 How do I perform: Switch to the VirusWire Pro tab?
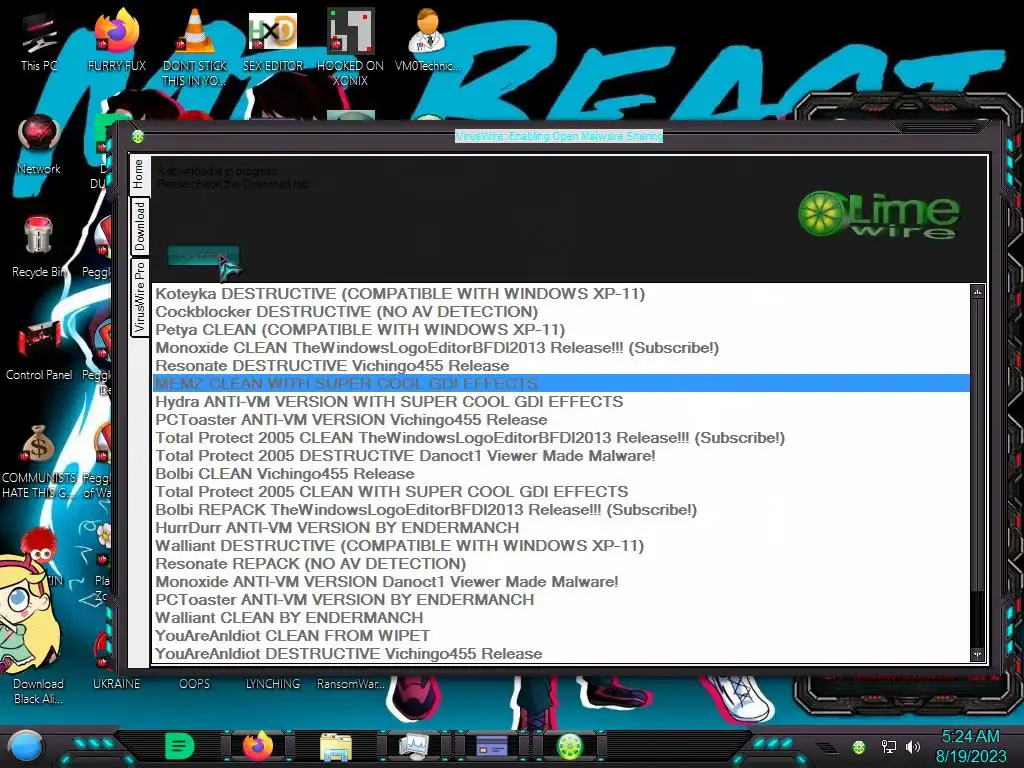click(140, 297)
